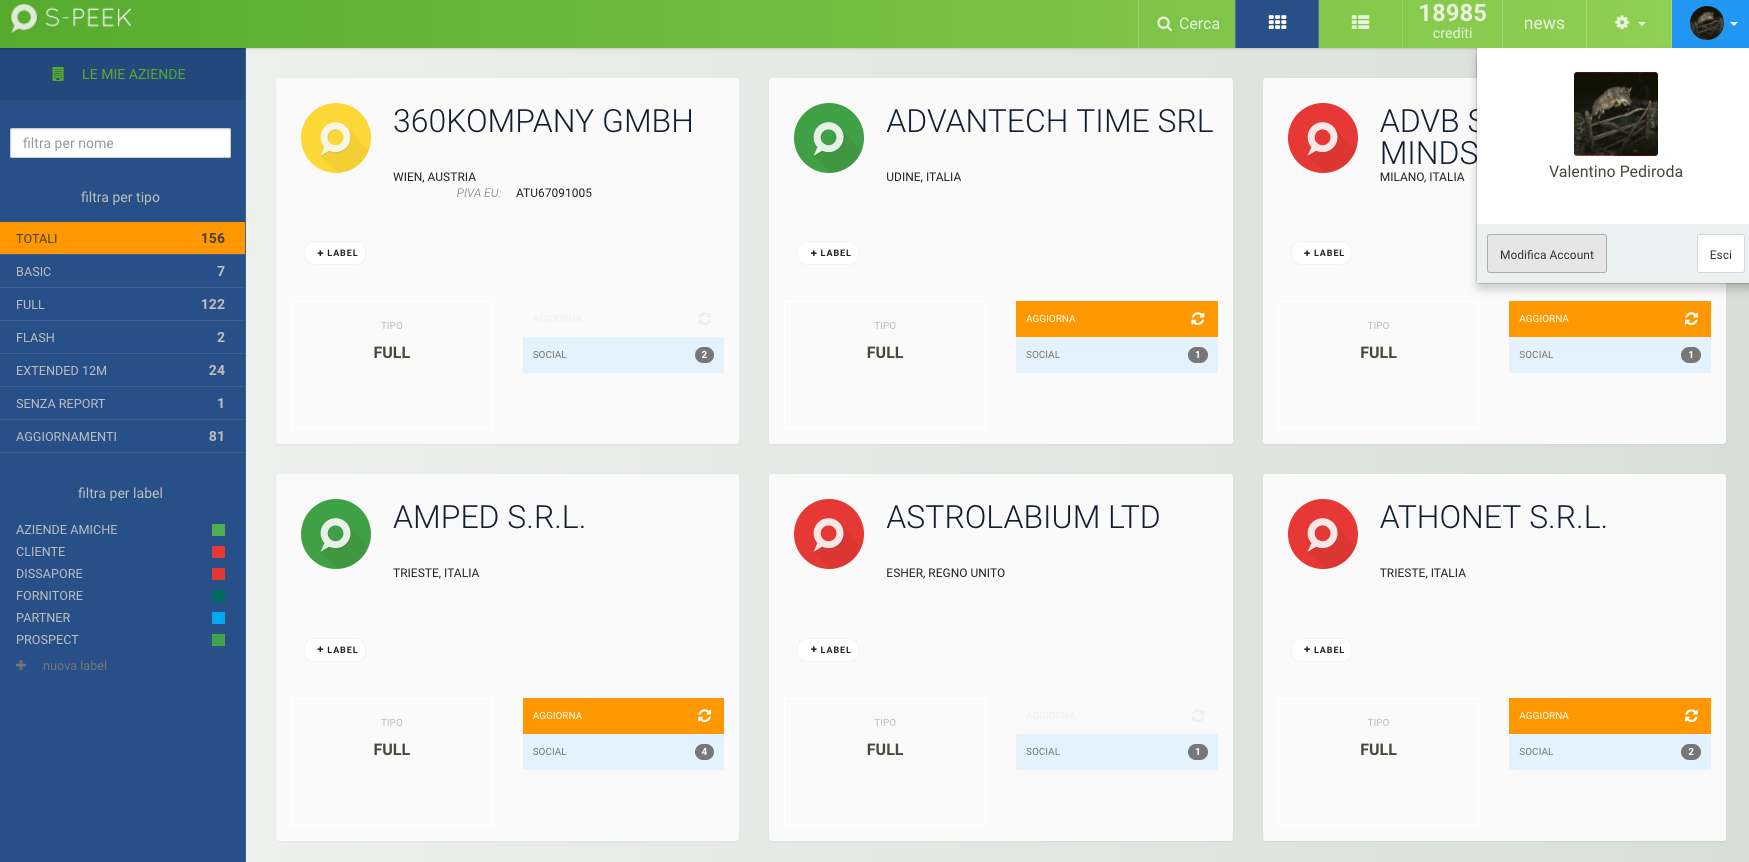Click AGGIORNA for AMPED S.R.L.
This screenshot has width=1749, height=862.
point(623,716)
